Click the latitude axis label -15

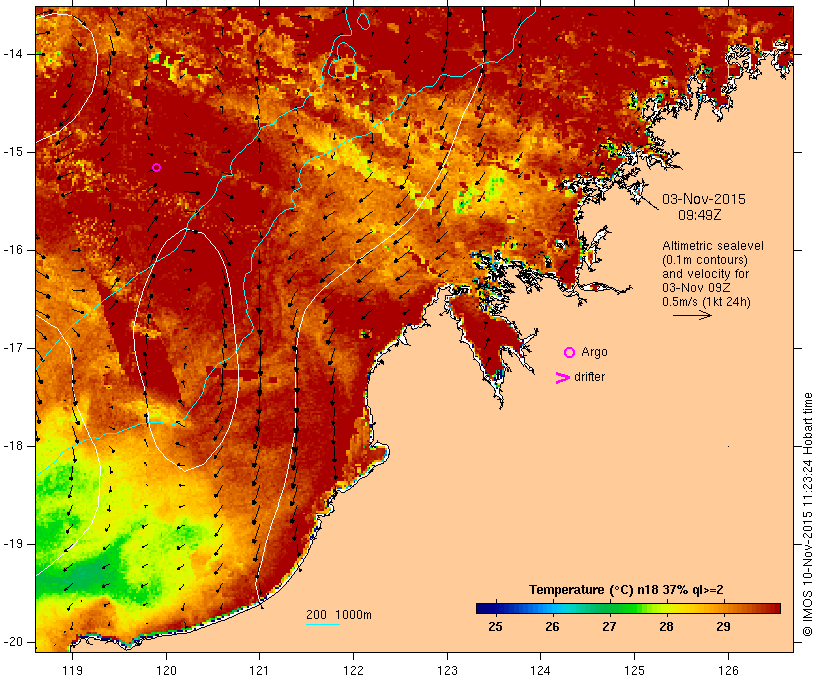click(x=13, y=152)
